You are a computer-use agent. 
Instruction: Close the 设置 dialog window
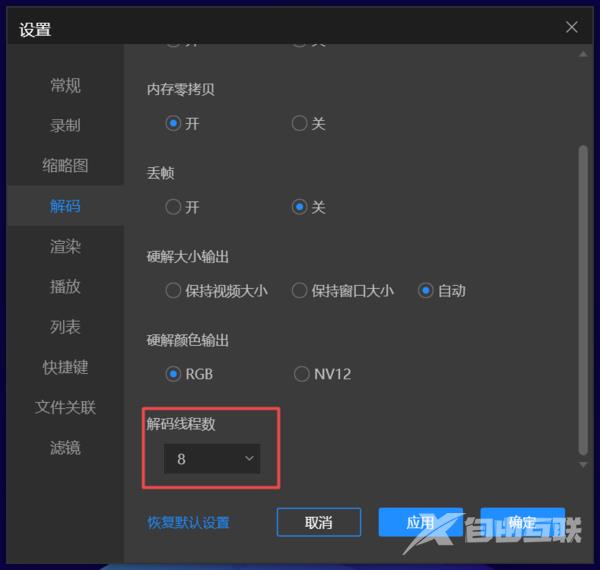coord(572,27)
